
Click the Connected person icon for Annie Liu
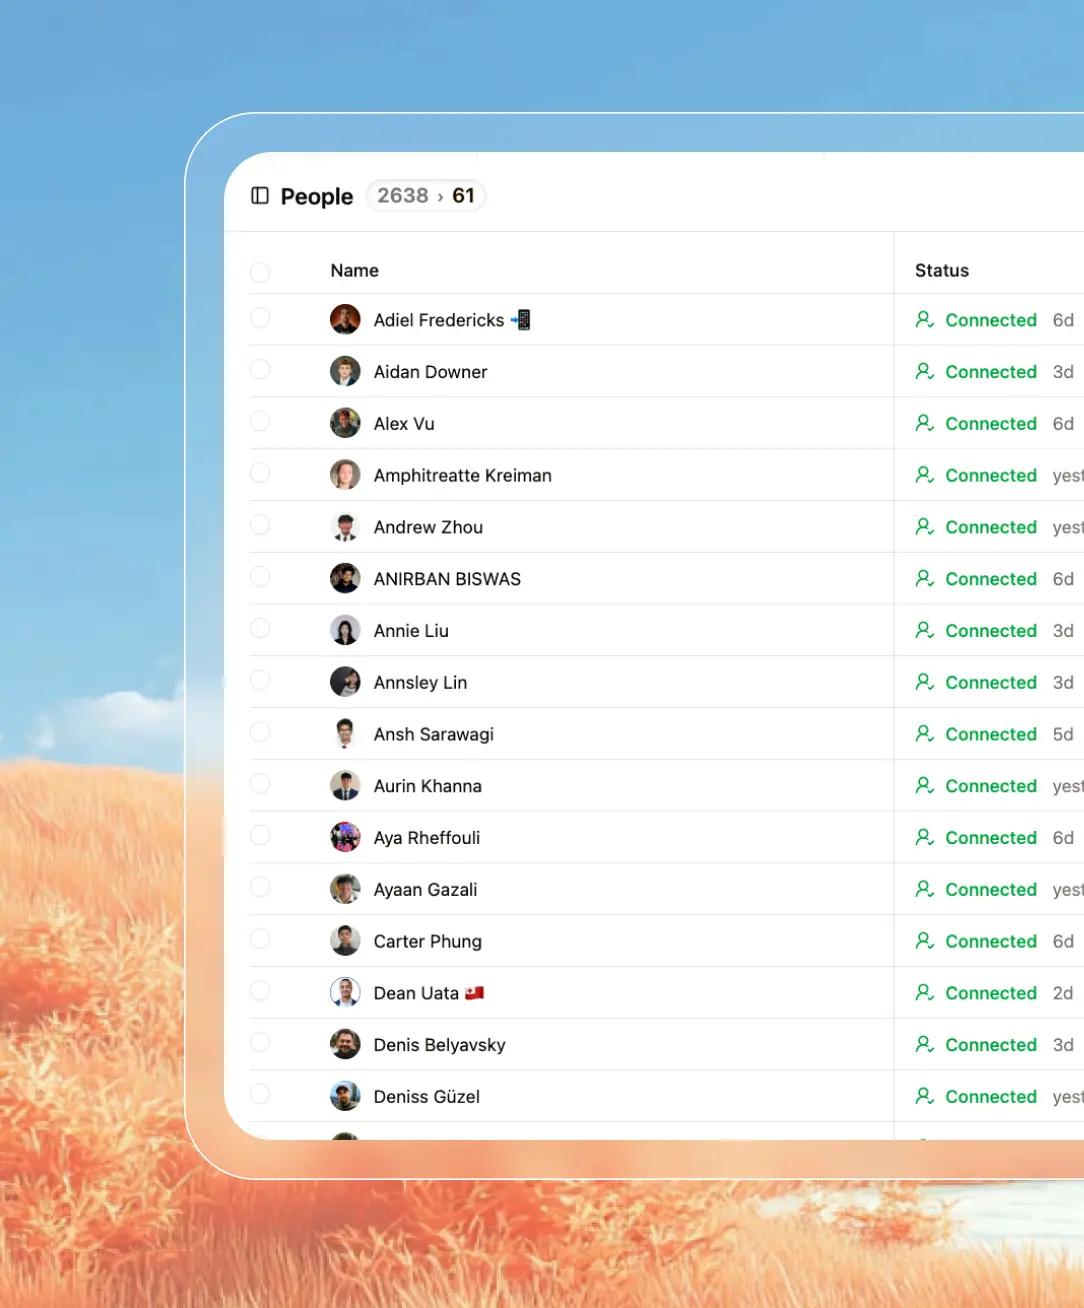pos(925,631)
